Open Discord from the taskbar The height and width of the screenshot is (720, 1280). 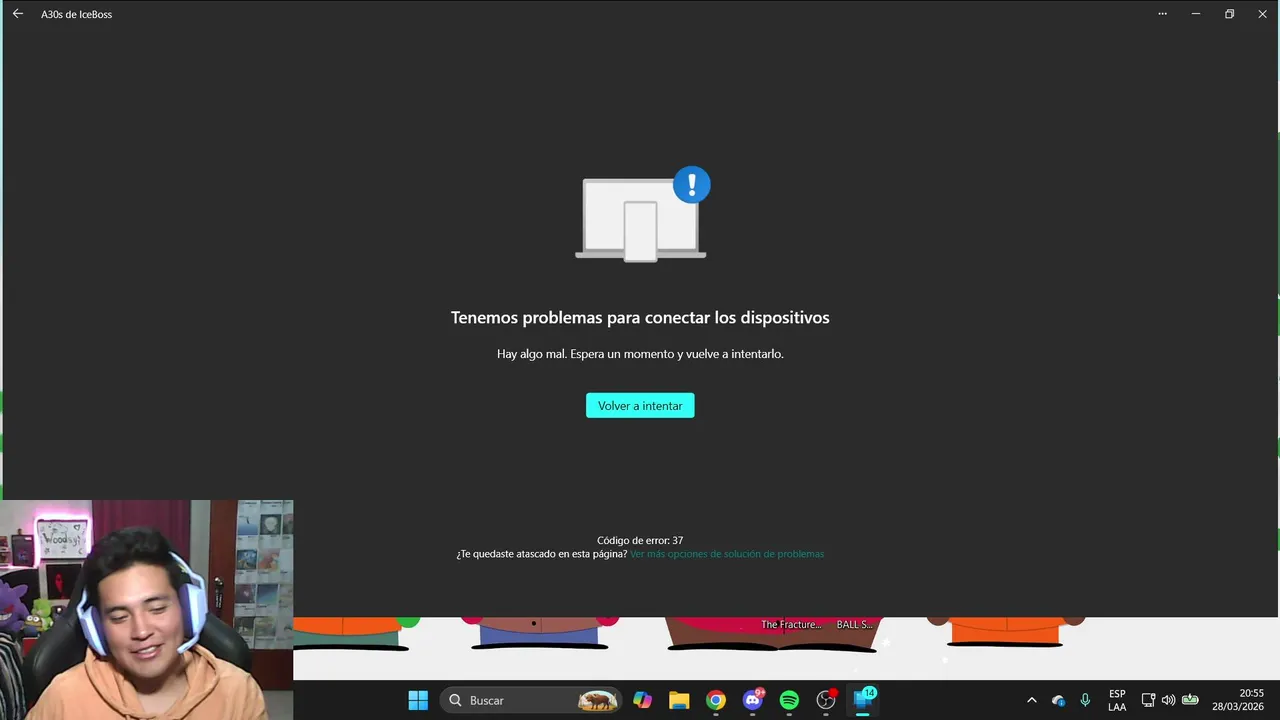[x=753, y=700]
